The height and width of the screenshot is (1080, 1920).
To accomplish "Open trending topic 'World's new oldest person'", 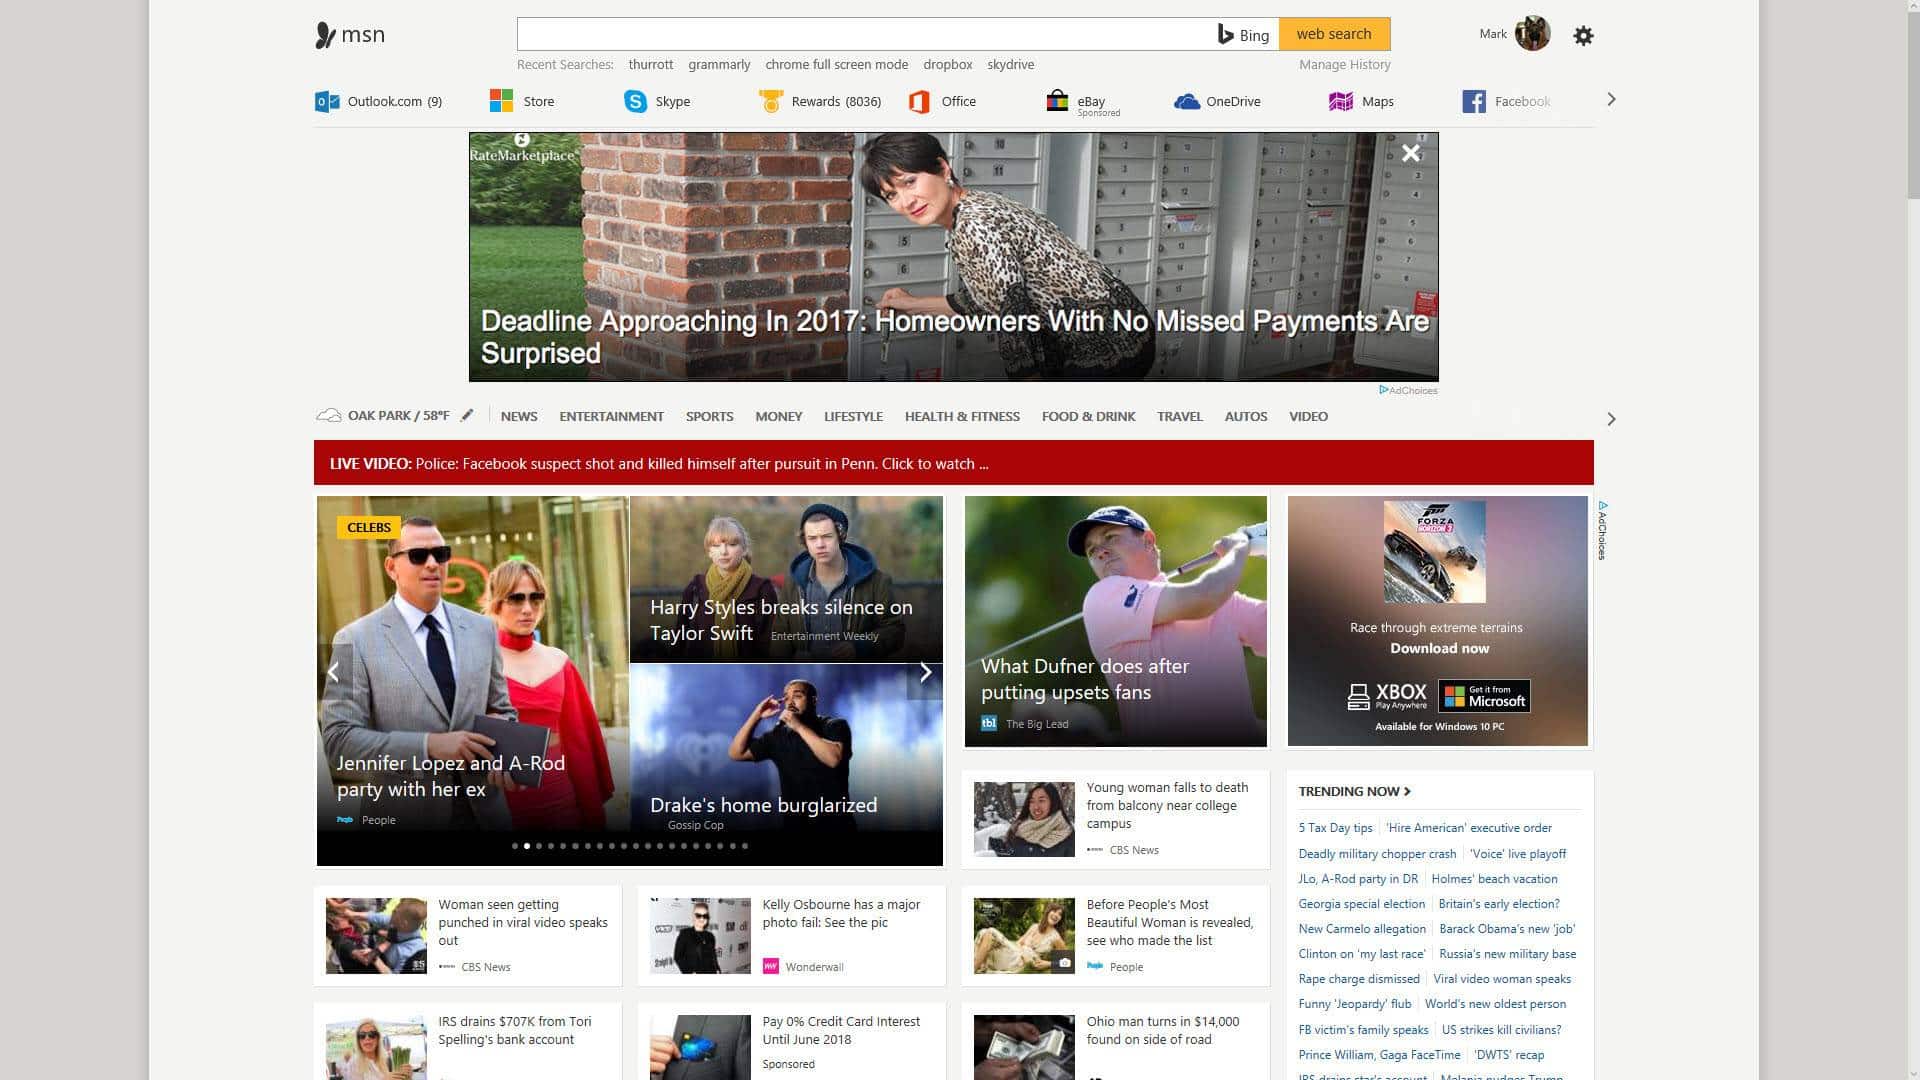I will [1495, 1004].
